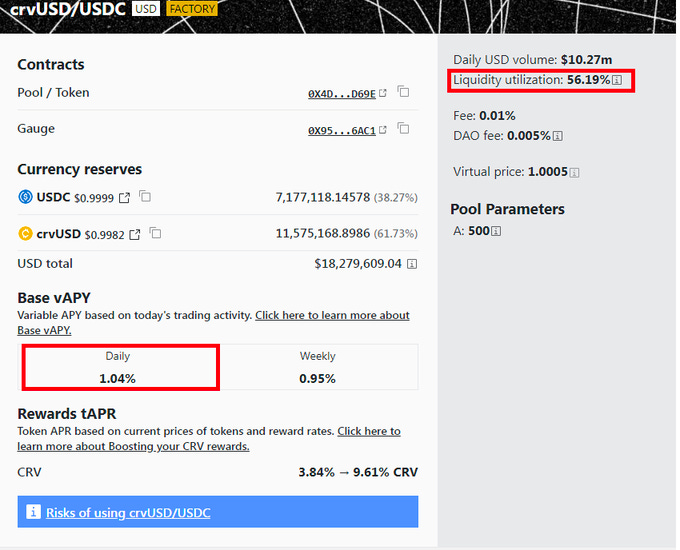The height and width of the screenshot is (550, 680).
Task: Click the USDC reserve amount 7,177,118.14578
Action: pos(323,197)
